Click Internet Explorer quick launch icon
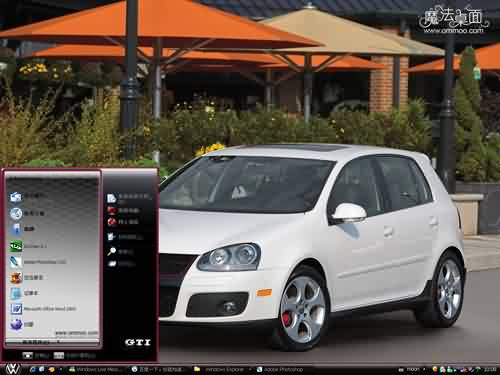500x375 pixels. 33,369
